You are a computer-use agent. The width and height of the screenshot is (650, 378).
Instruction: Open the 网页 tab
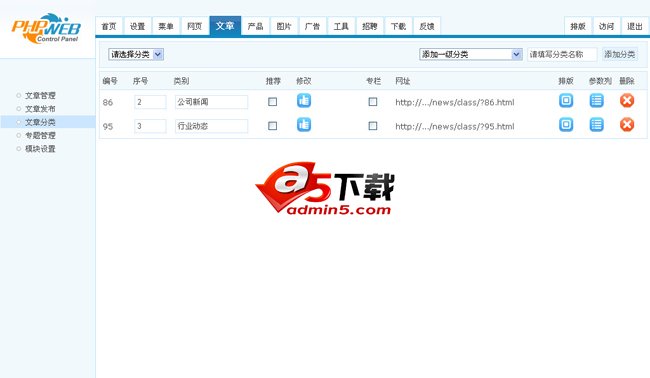[x=195, y=27]
